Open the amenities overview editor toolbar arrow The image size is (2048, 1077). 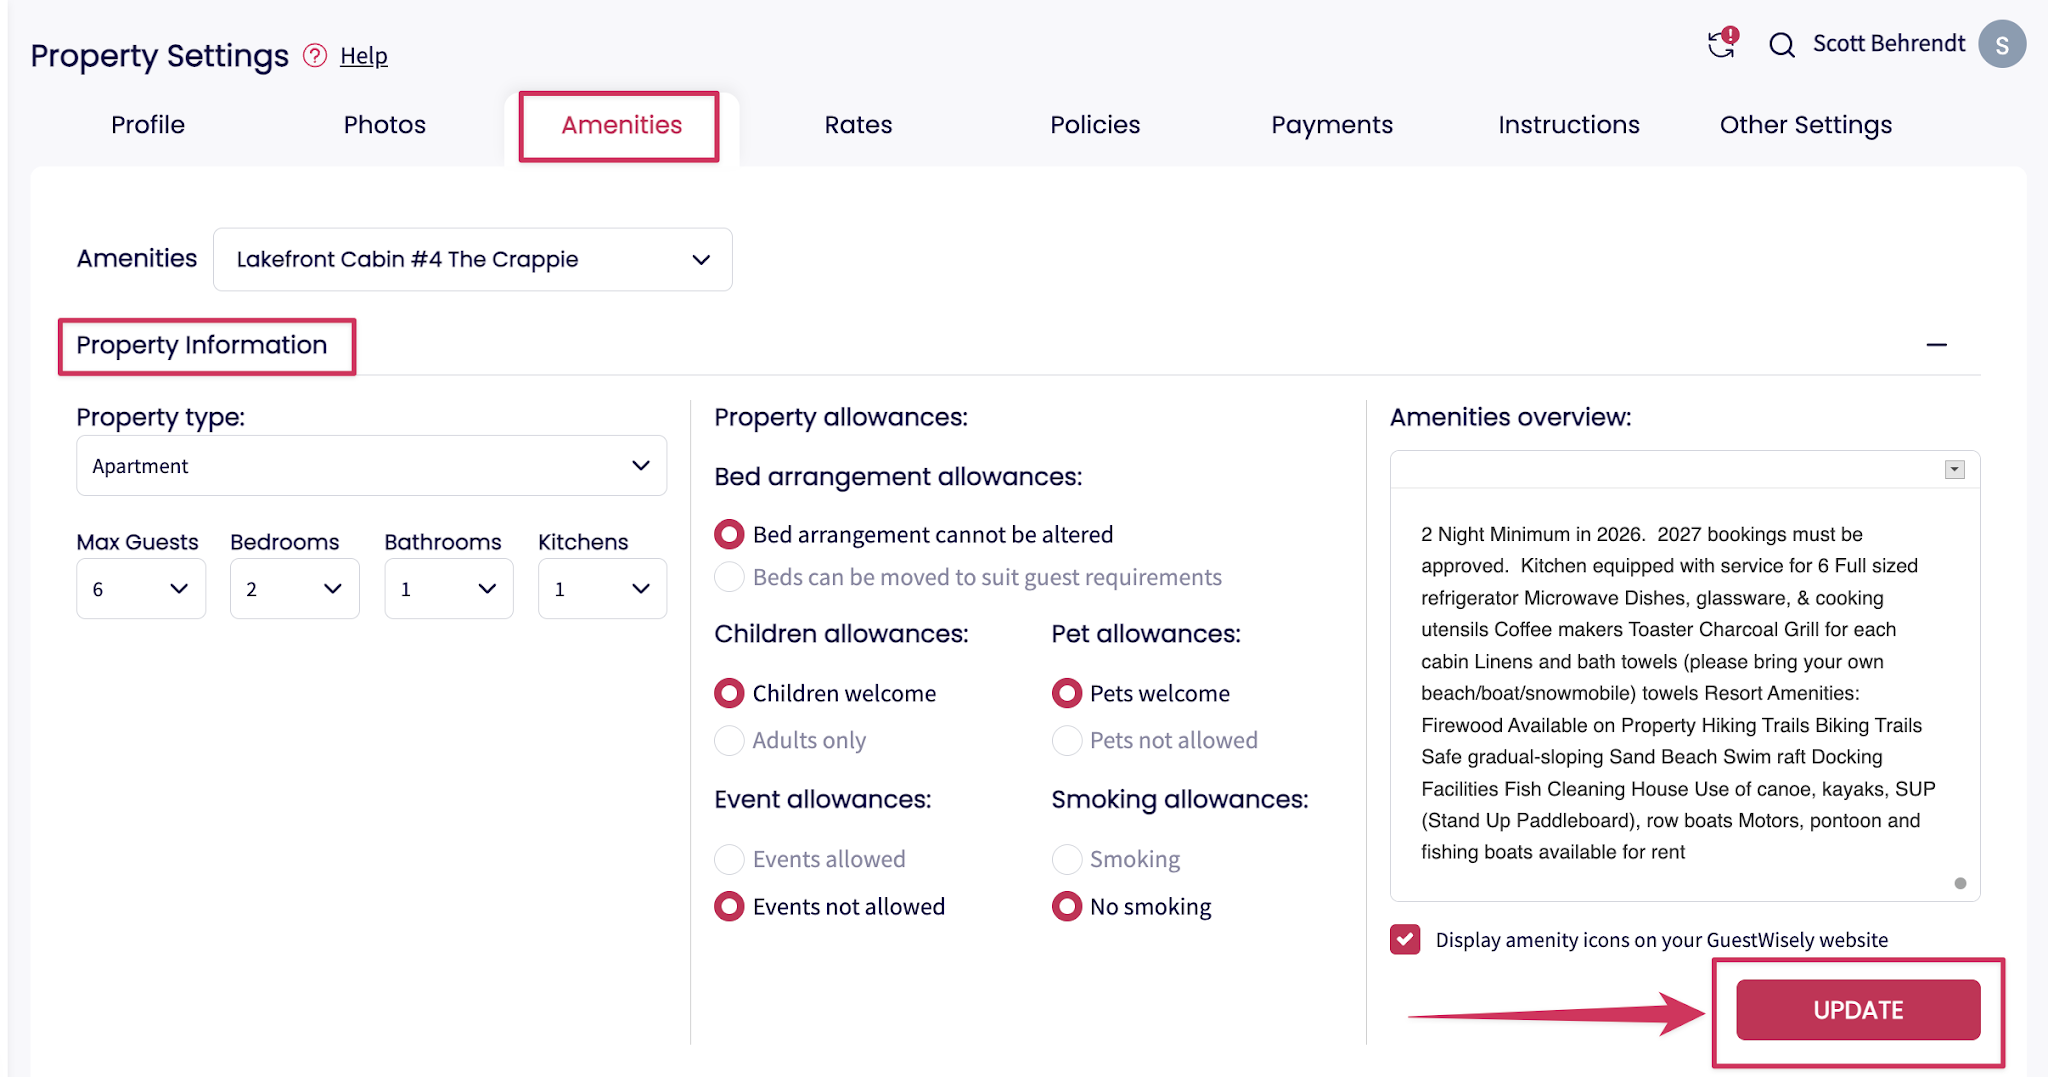(1954, 470)
